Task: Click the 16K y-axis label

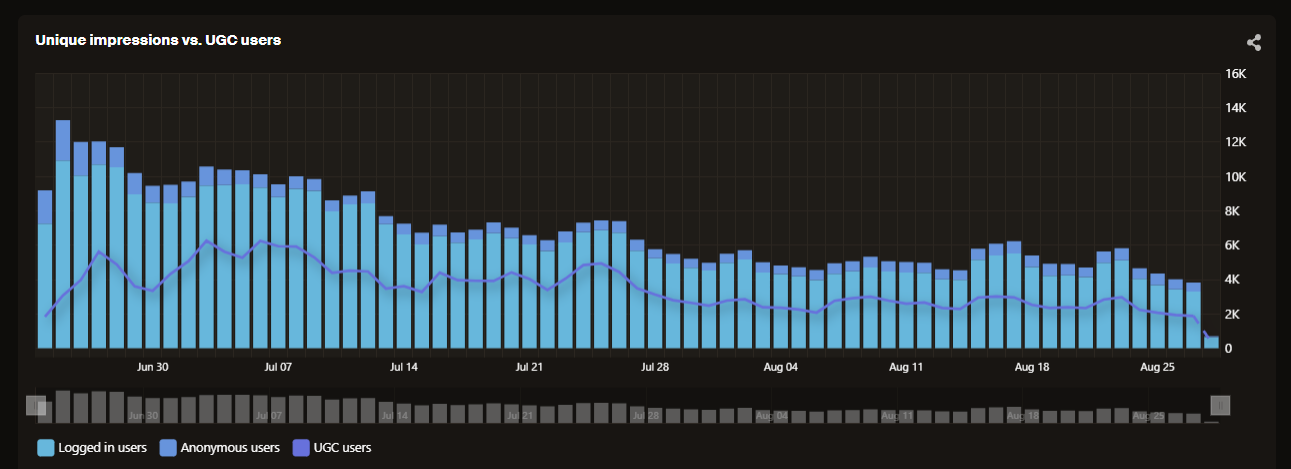Action: click(1234, 74)
